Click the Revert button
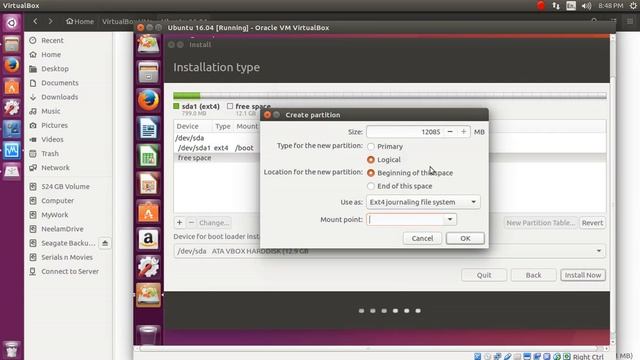The height and width of the screenshot is (360, 640). 592,223
